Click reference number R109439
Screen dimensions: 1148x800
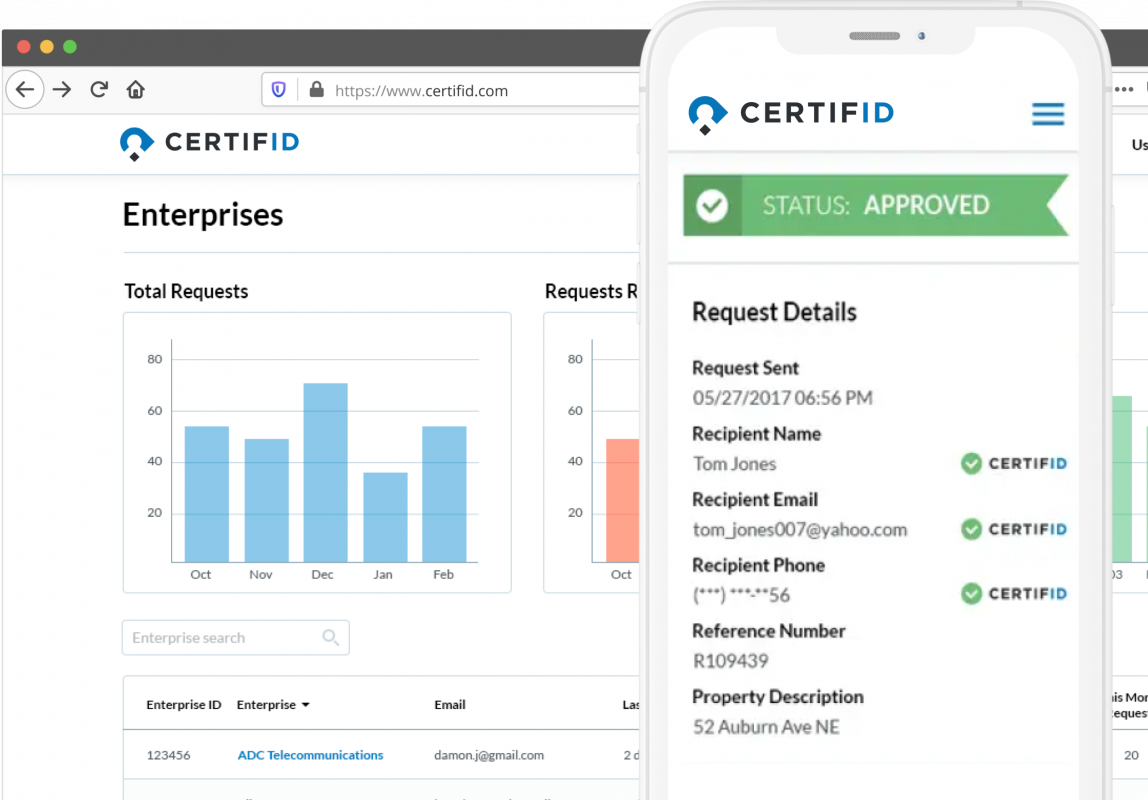[x=731, y=662]
